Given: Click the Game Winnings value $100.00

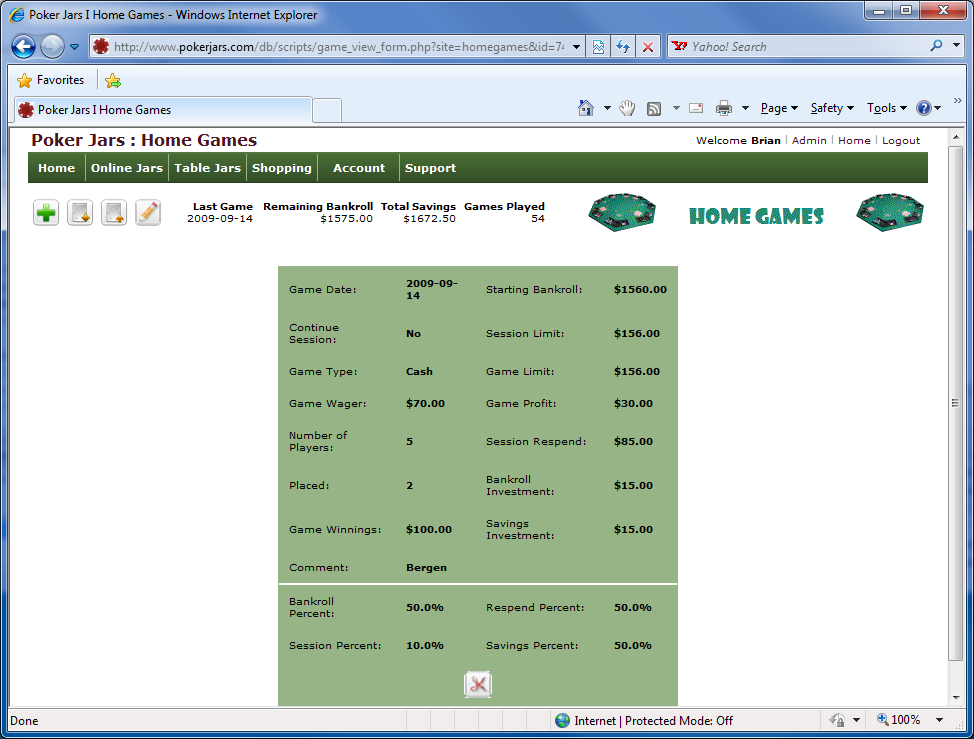Looking at the screenshot, I should 429,530.
